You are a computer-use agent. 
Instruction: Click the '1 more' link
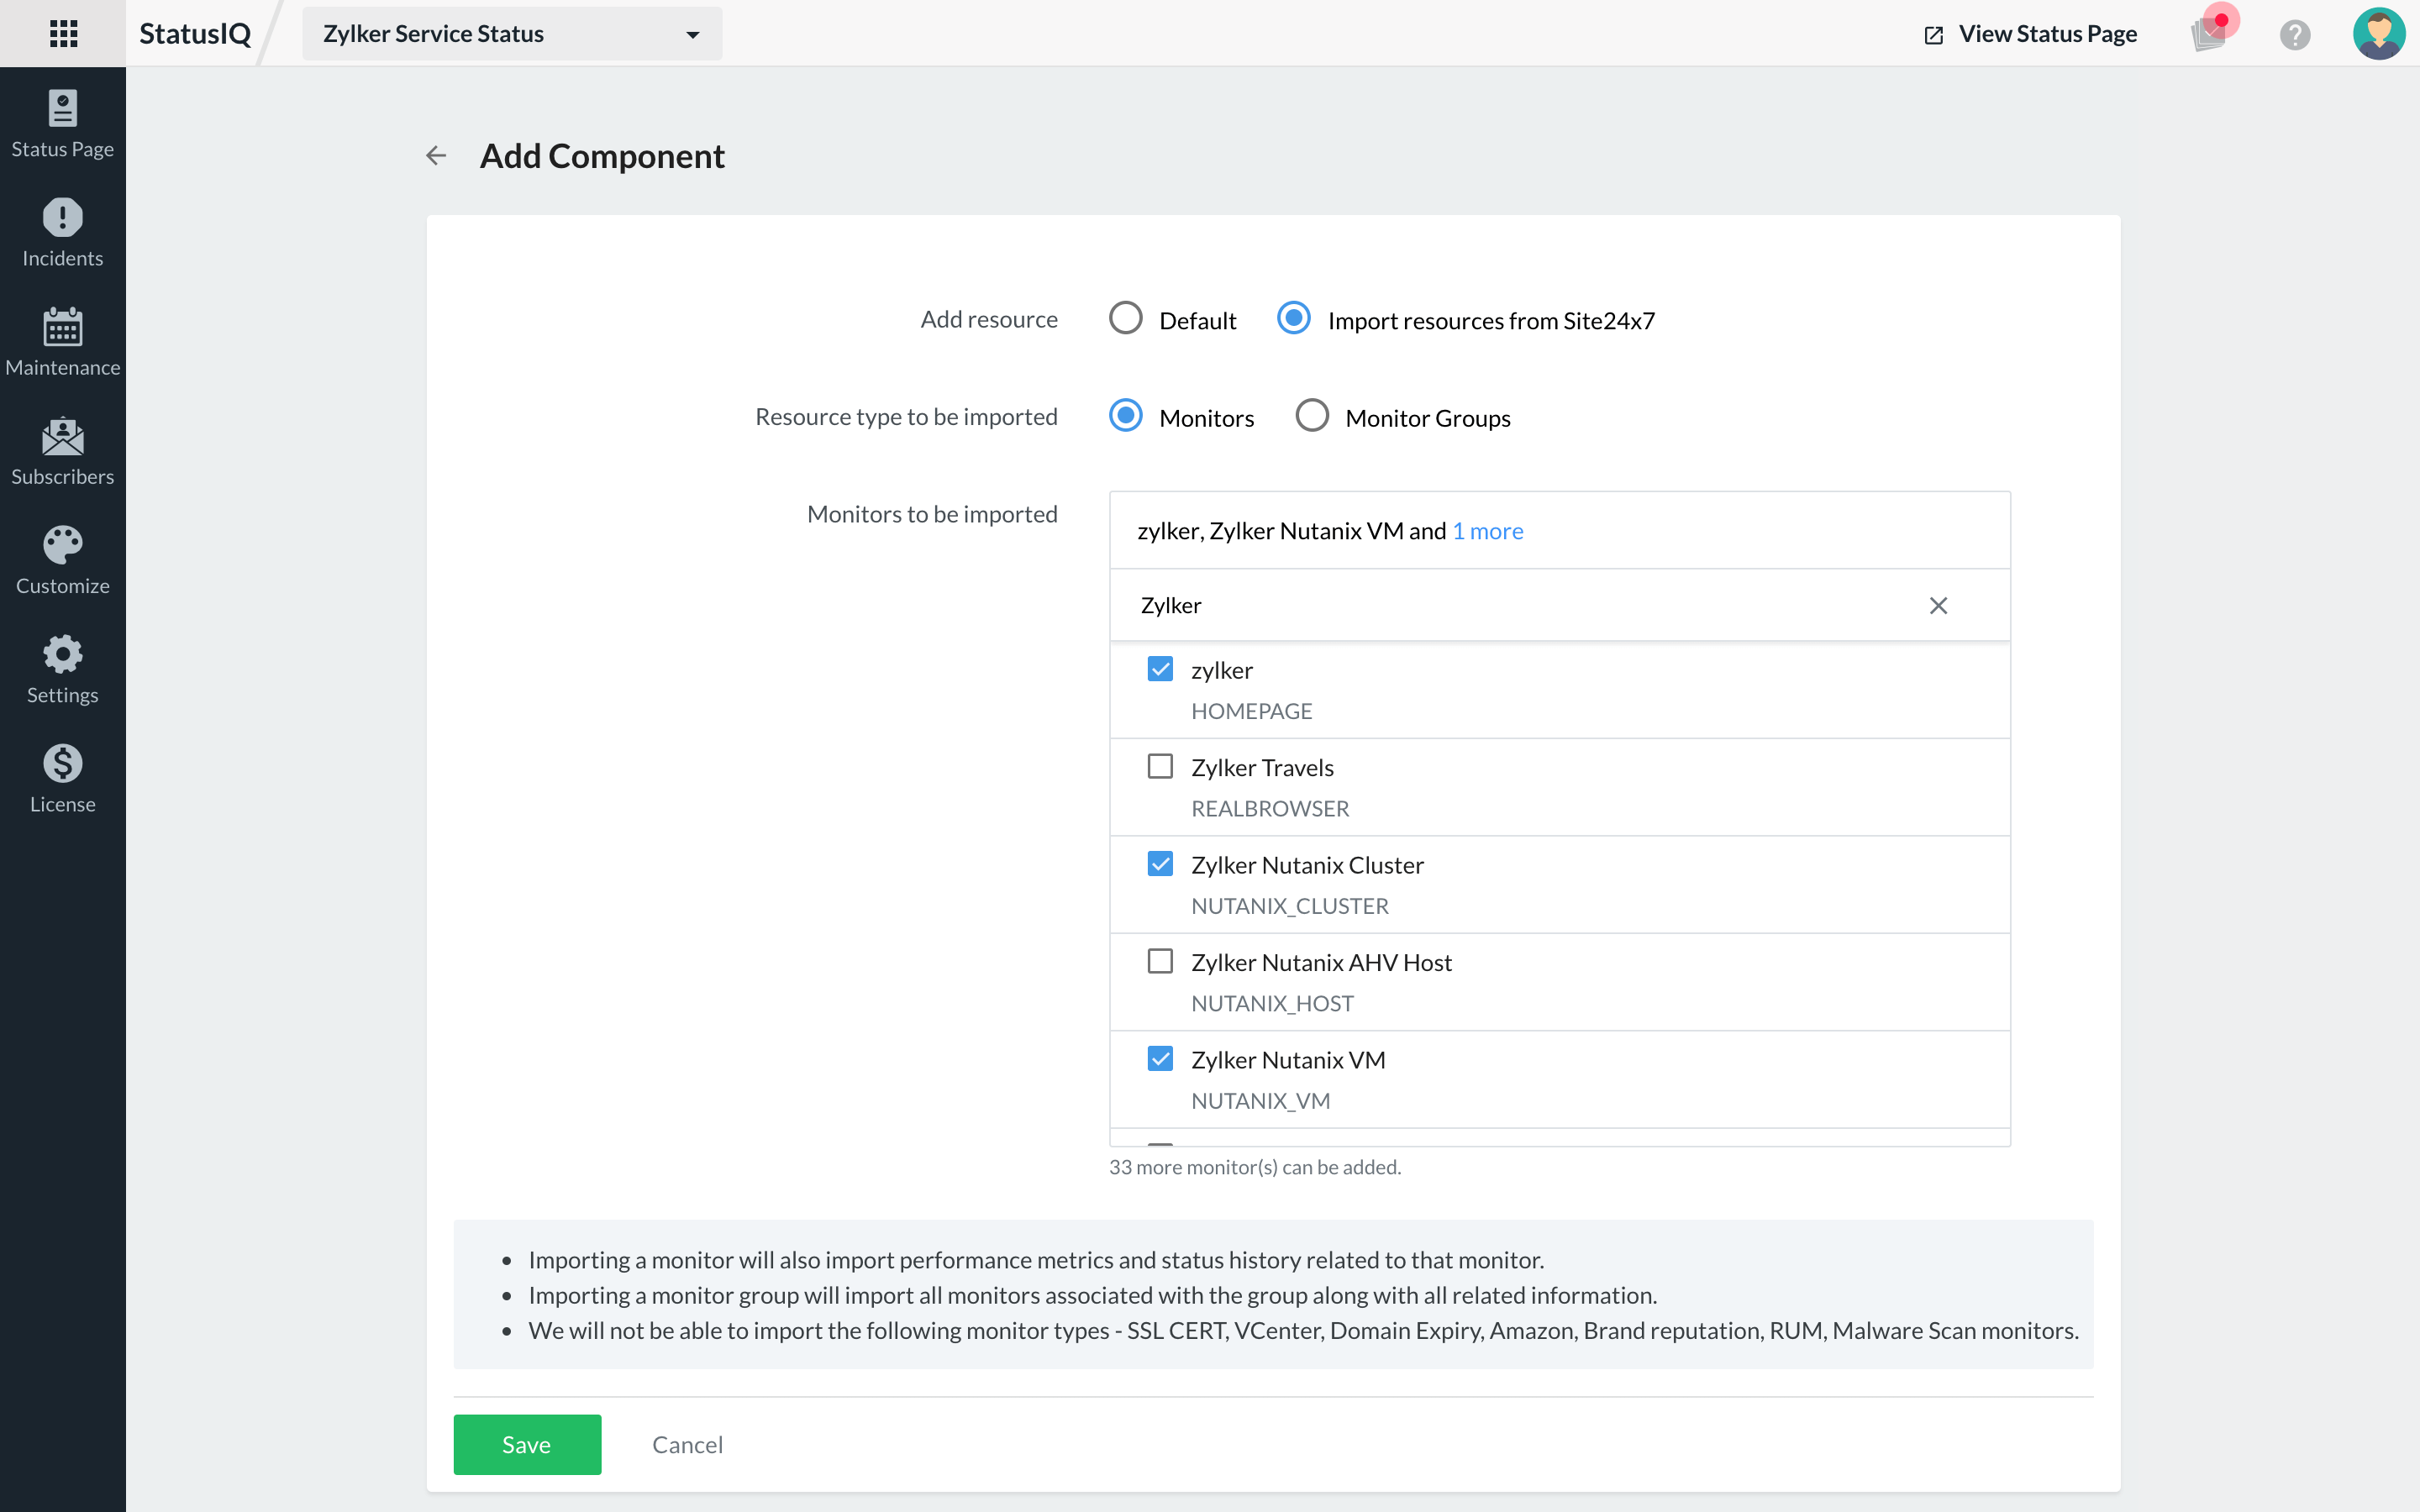click(x=1487, y=531)
